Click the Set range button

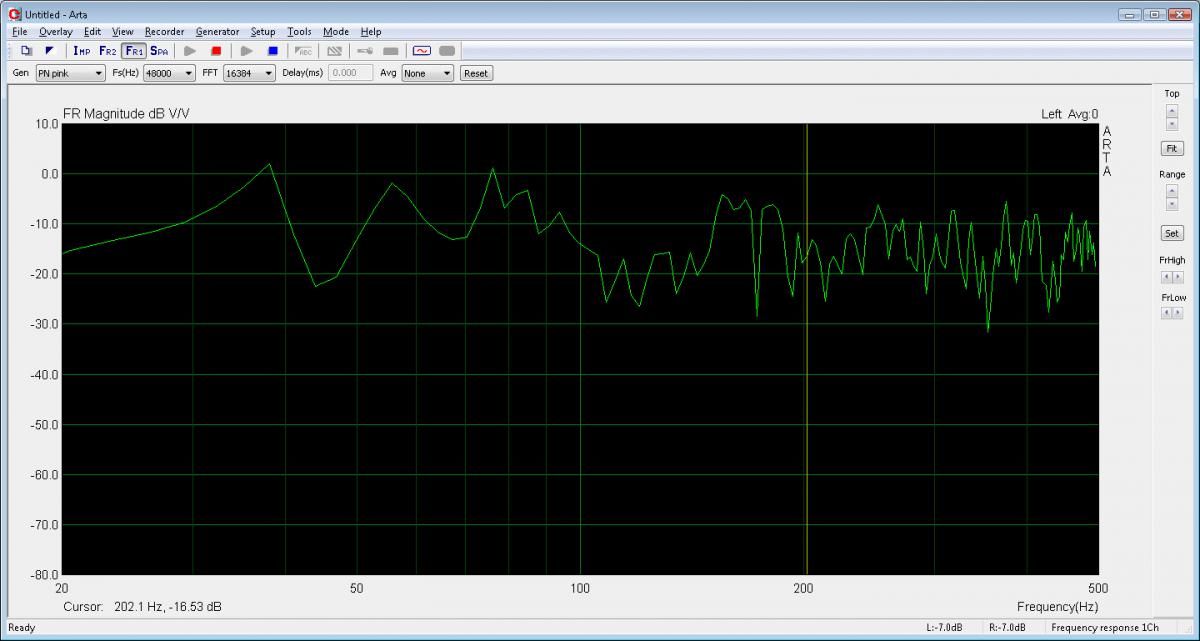coord(1171,233)
